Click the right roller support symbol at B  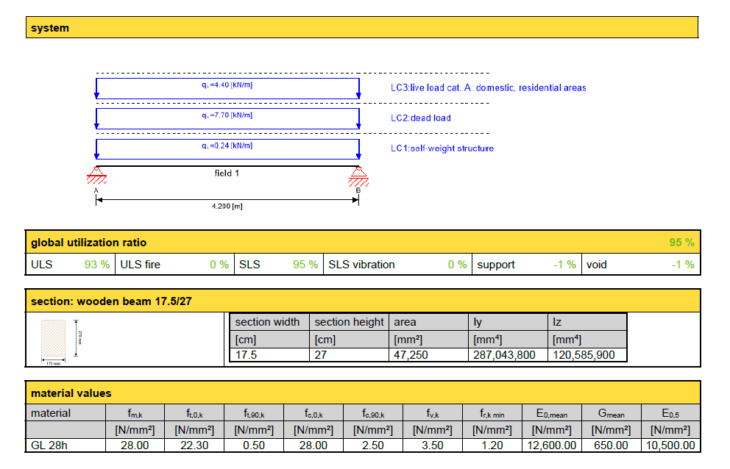click(359, 178)
